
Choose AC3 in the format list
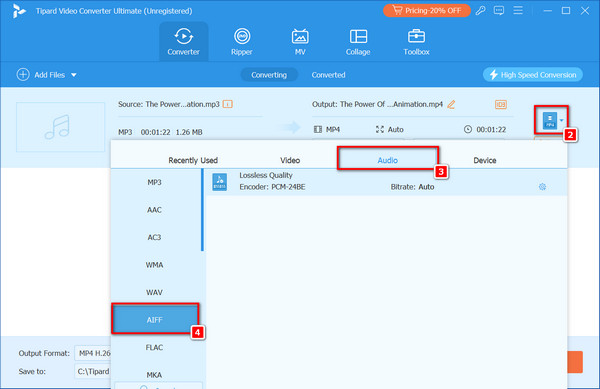coord(155,238)
